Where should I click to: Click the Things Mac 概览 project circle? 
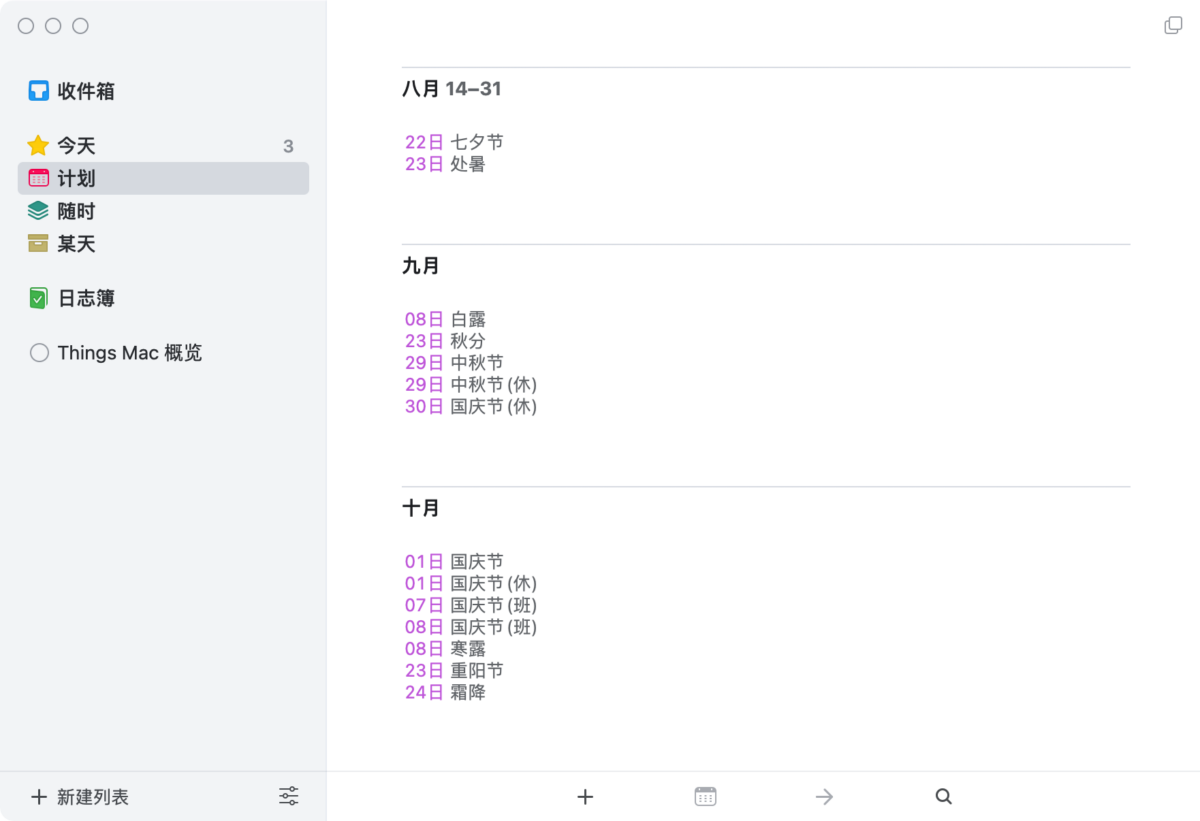coord(39,353)
